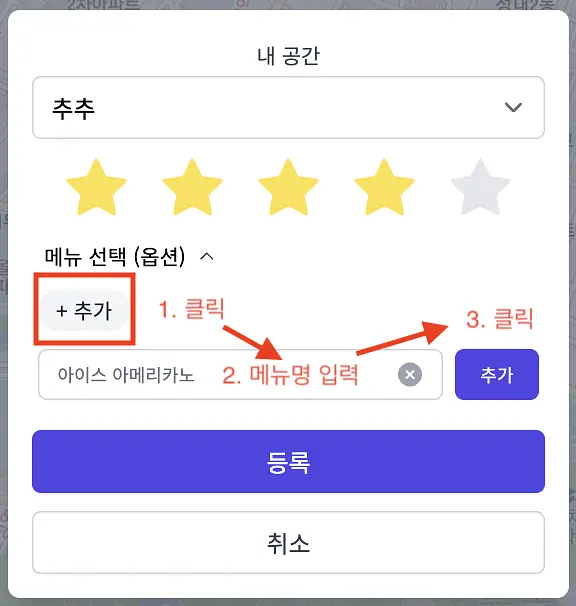576x606 pixels.
Task: Open the 추추 space dropdown
Action: tap(288, 107)
